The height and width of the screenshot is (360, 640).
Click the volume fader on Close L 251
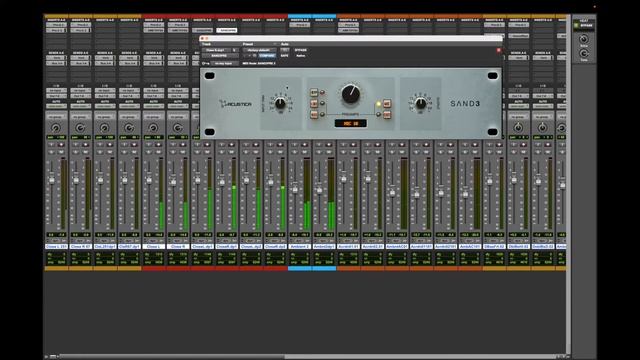51,180
